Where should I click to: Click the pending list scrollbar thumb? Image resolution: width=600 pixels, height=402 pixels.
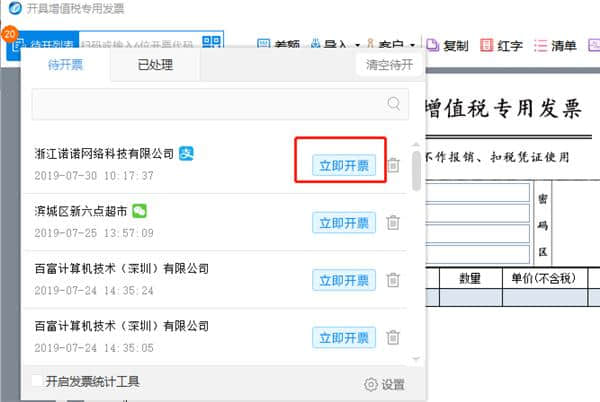(416, 171)
